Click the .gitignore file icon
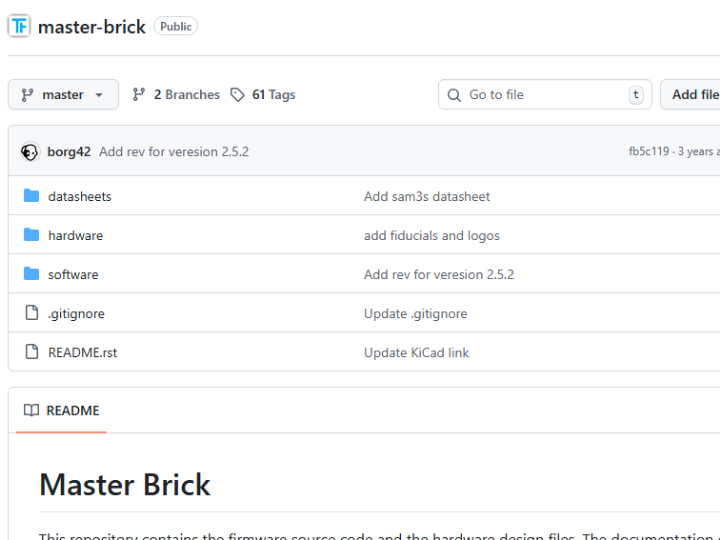The height and width of the screenshot is (540, 720). [31, 313]
